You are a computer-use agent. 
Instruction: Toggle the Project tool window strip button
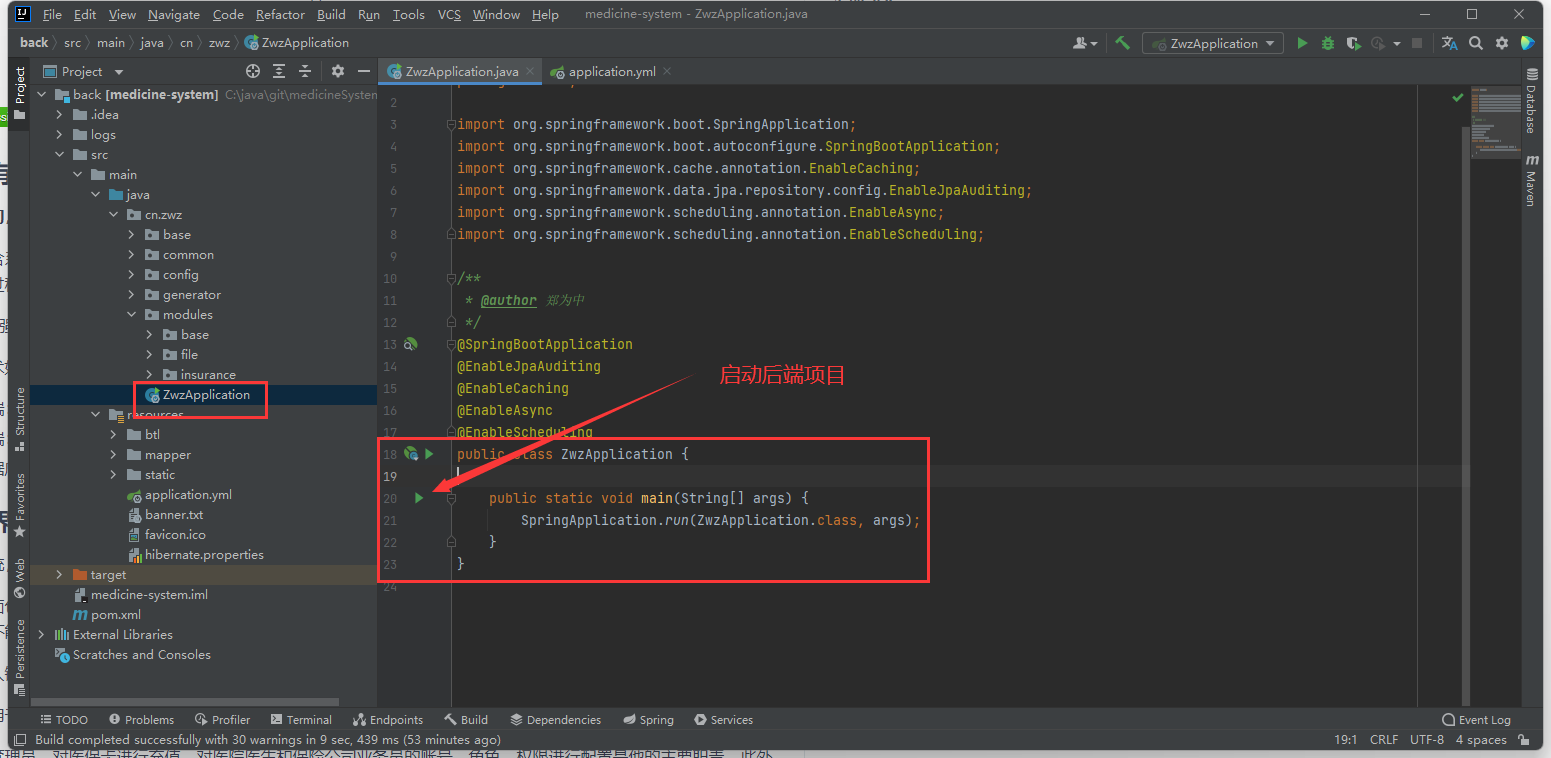coord(20,94)
